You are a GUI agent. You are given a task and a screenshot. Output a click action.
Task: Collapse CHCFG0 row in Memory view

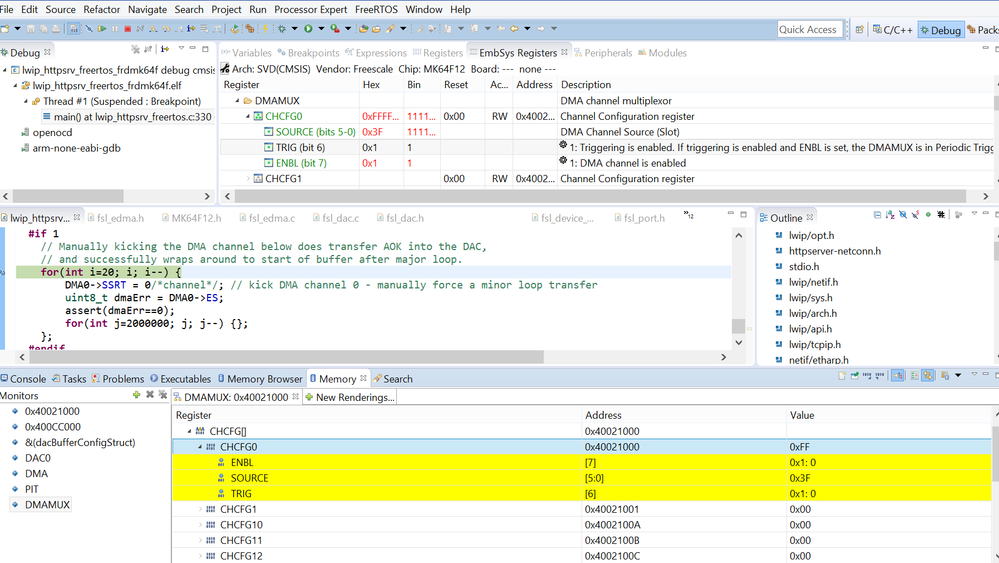click(x=199, y=448)
